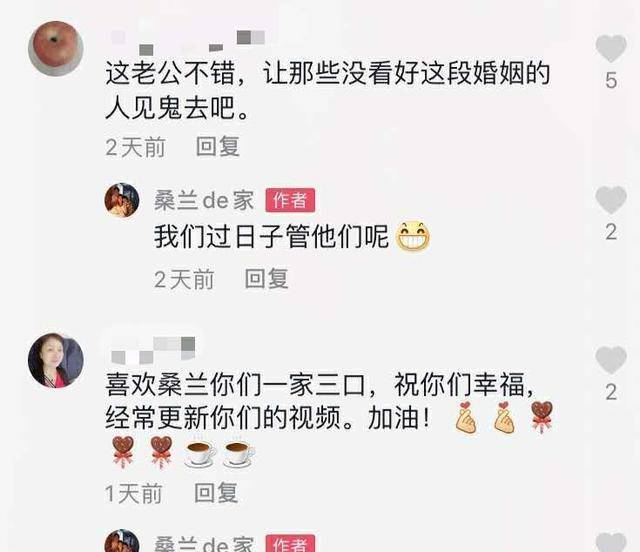Reply to the 这老公不错 comment
This screenshot has width=640, height=552.
pyautogui.click(x=218, y=147)
